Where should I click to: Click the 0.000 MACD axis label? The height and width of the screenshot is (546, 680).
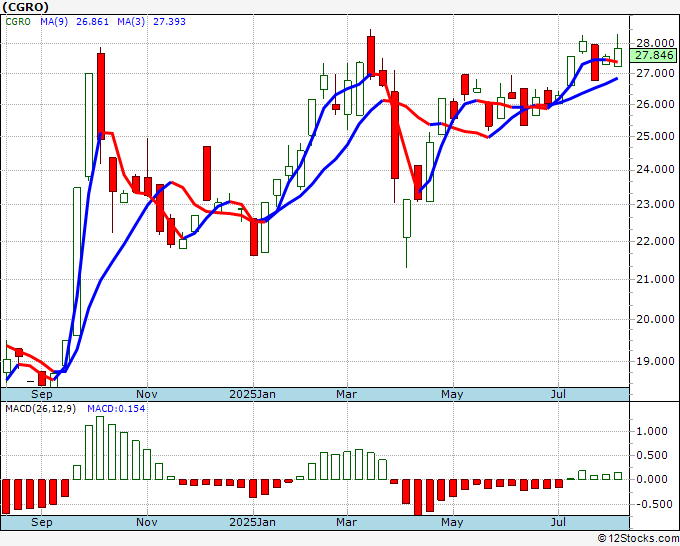[652, 479]
